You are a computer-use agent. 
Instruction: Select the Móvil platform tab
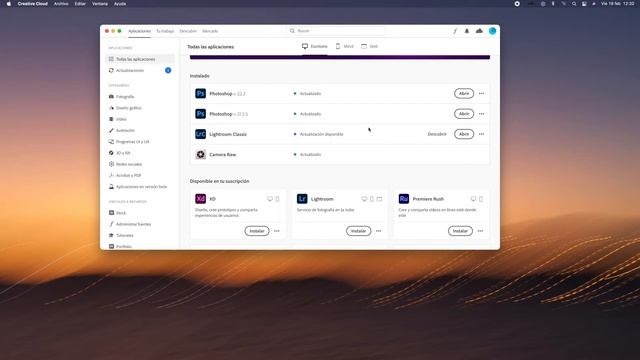345,47
